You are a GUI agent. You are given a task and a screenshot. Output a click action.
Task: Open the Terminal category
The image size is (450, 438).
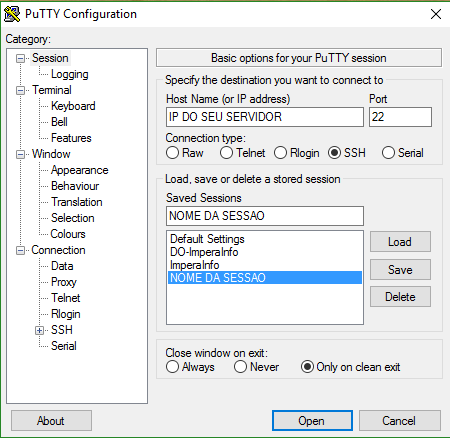click(52, 90)
